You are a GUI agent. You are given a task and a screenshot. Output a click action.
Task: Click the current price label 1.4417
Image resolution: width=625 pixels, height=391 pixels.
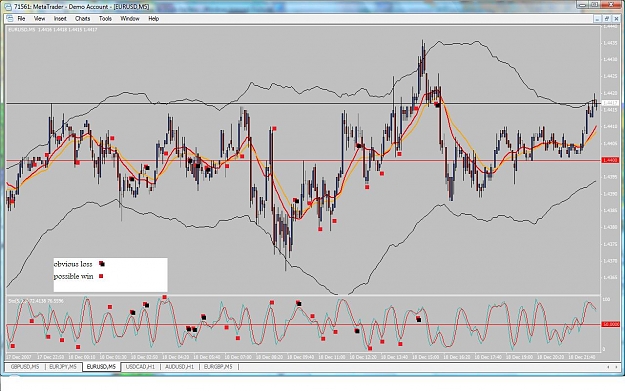click(x=609, y=103)
